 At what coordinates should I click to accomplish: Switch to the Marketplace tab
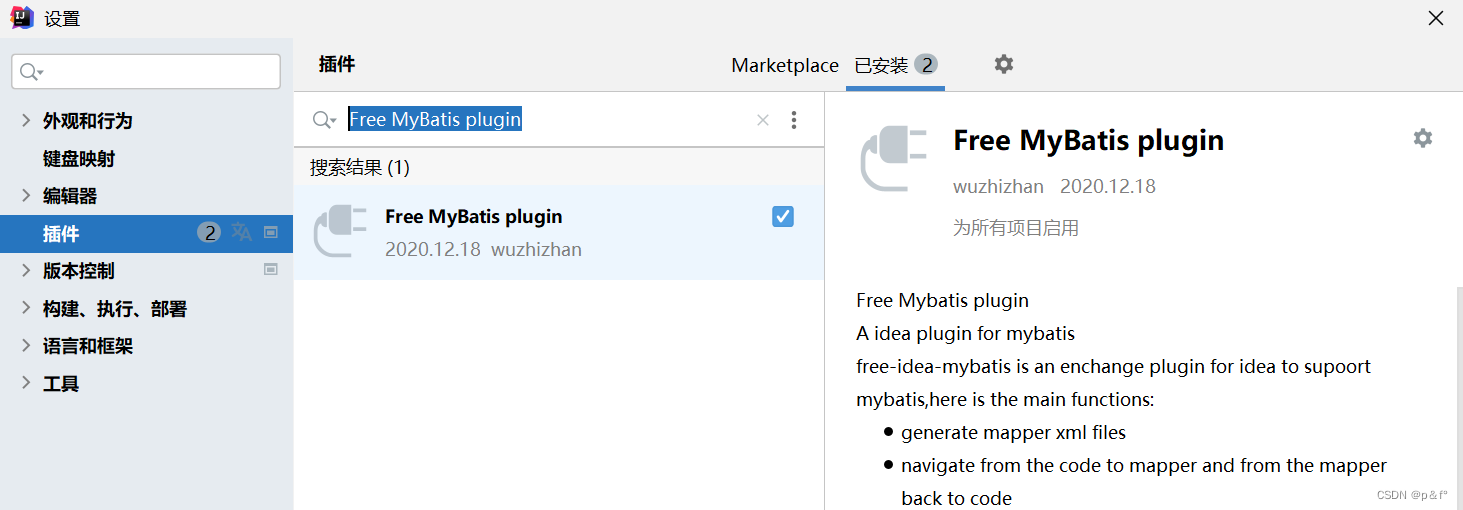click(785, 65)
